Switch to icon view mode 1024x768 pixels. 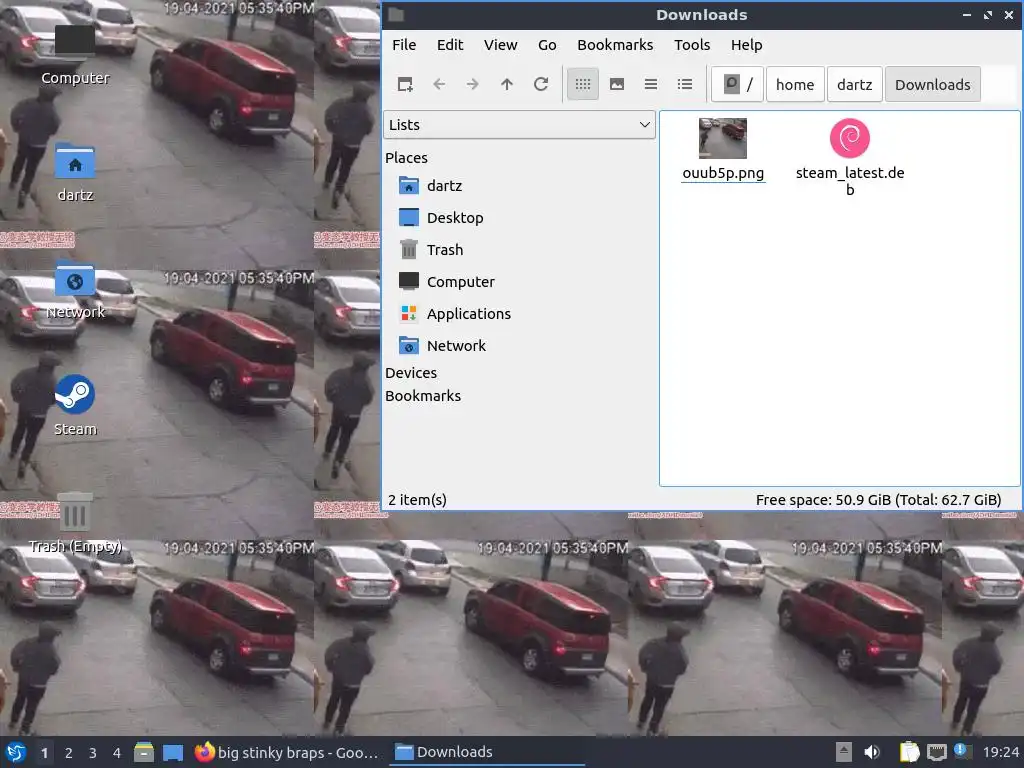point(583,84)
